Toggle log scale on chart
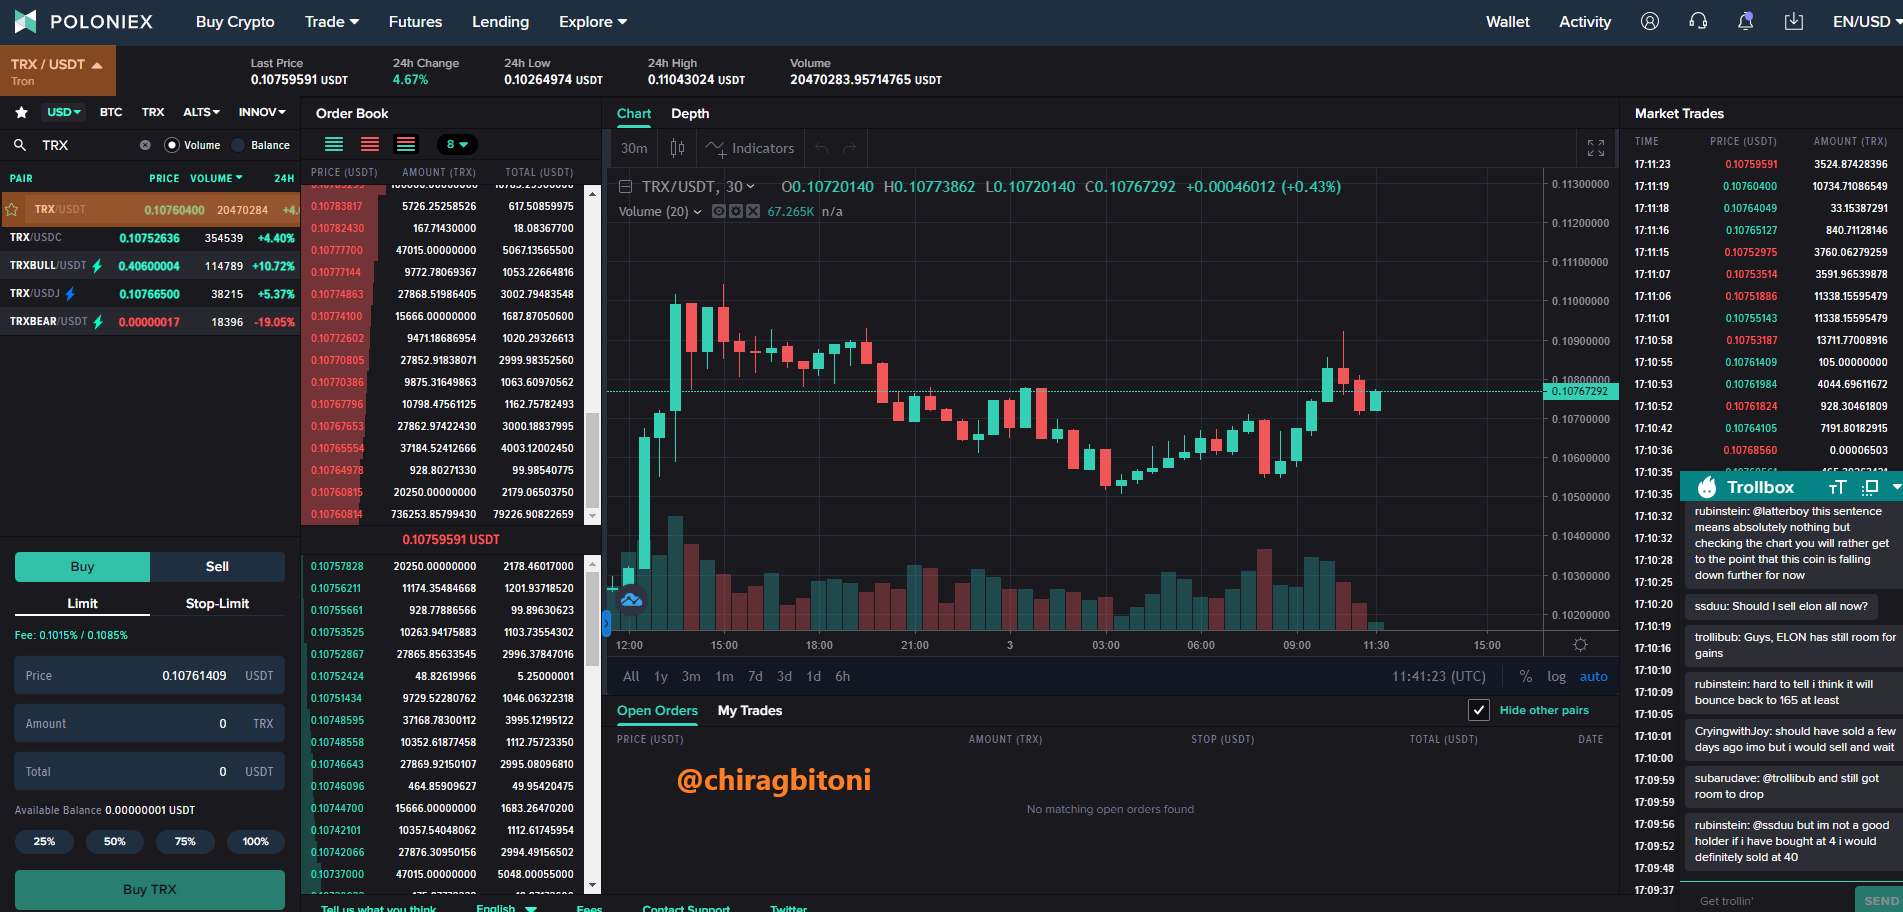 (x=1557, y=676)
